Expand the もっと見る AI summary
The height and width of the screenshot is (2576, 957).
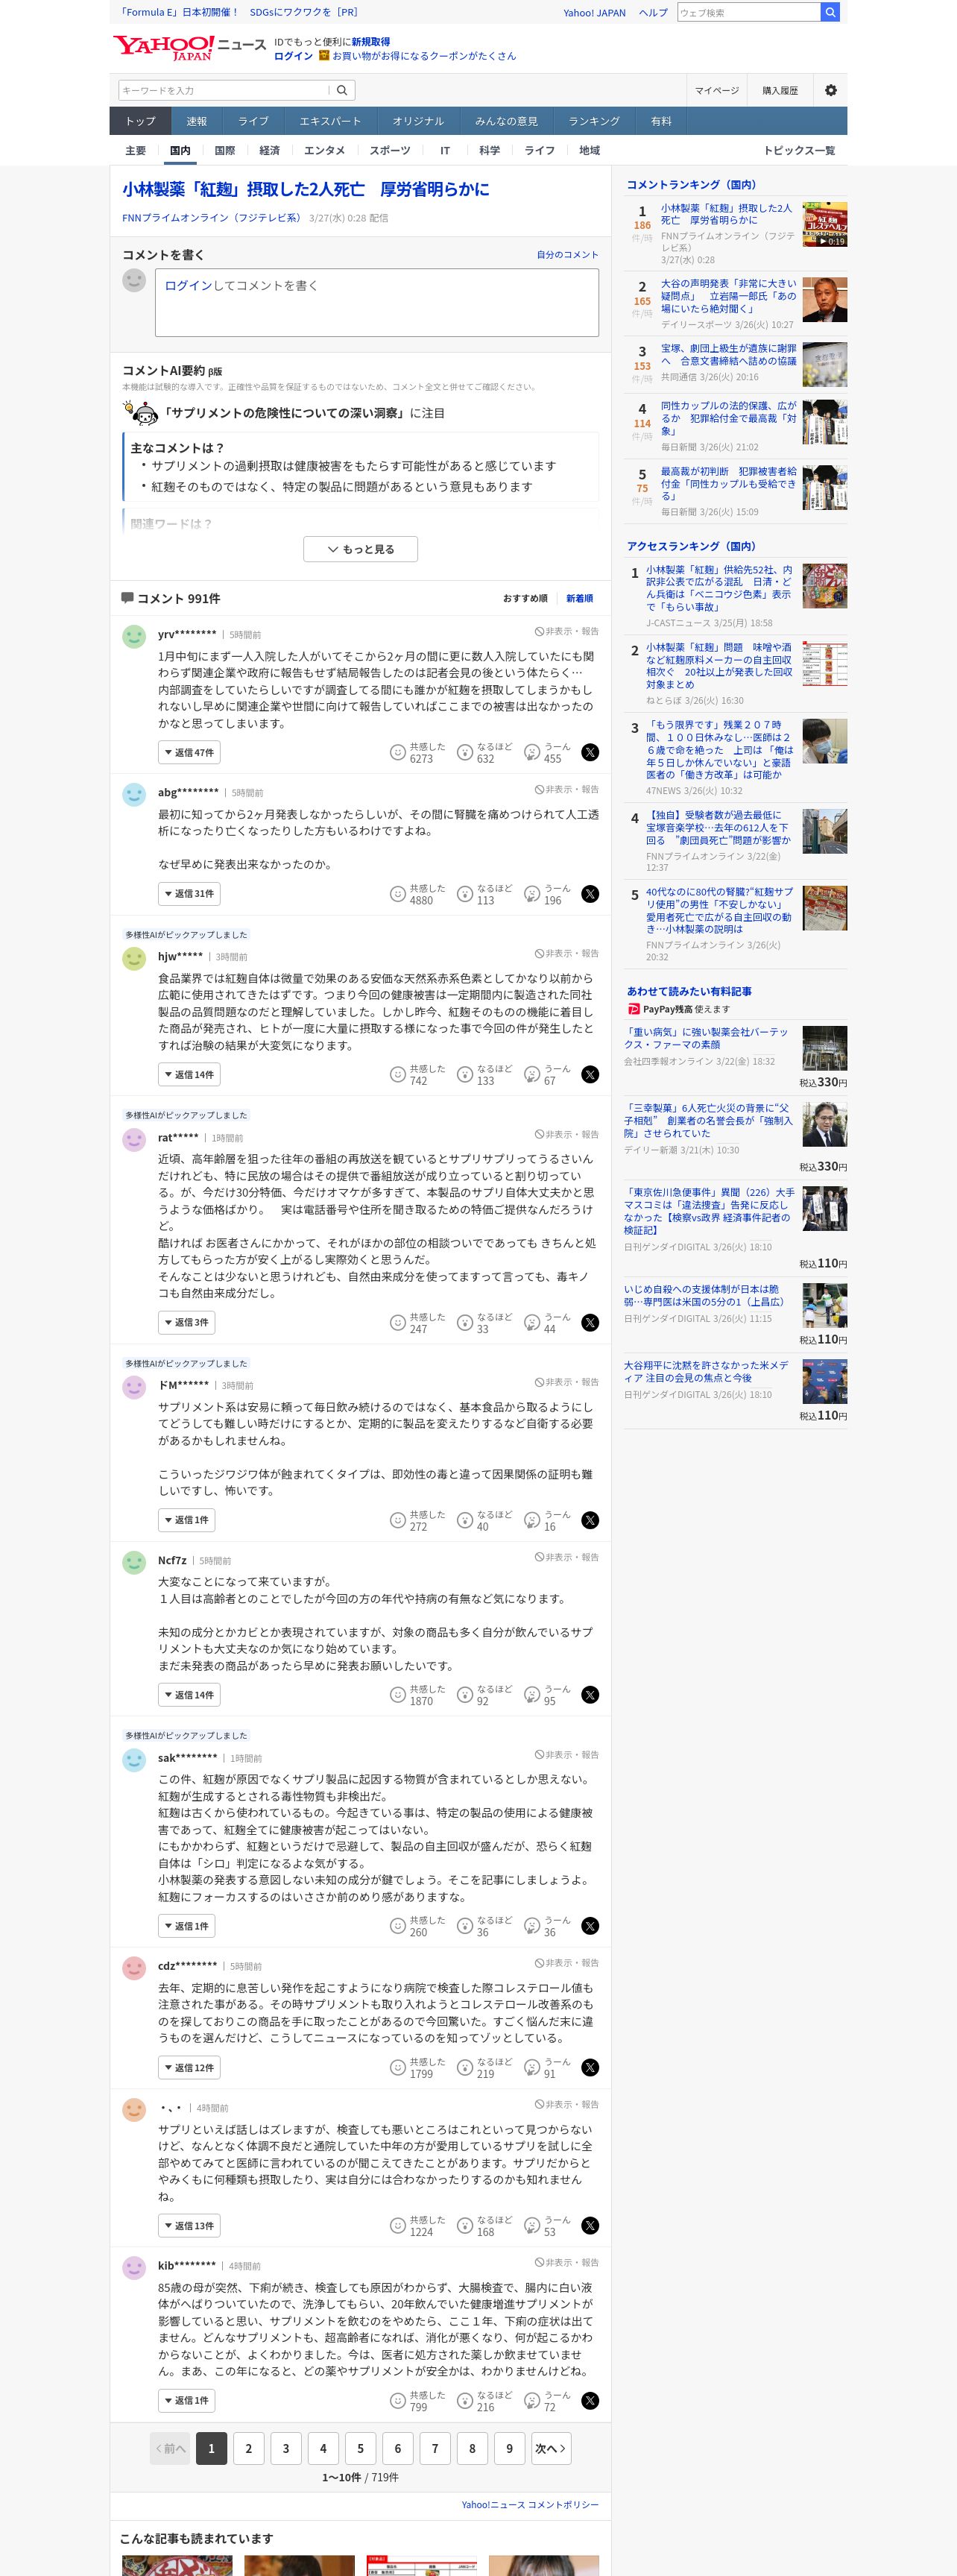pyautogui.click(x=360, y=549)
